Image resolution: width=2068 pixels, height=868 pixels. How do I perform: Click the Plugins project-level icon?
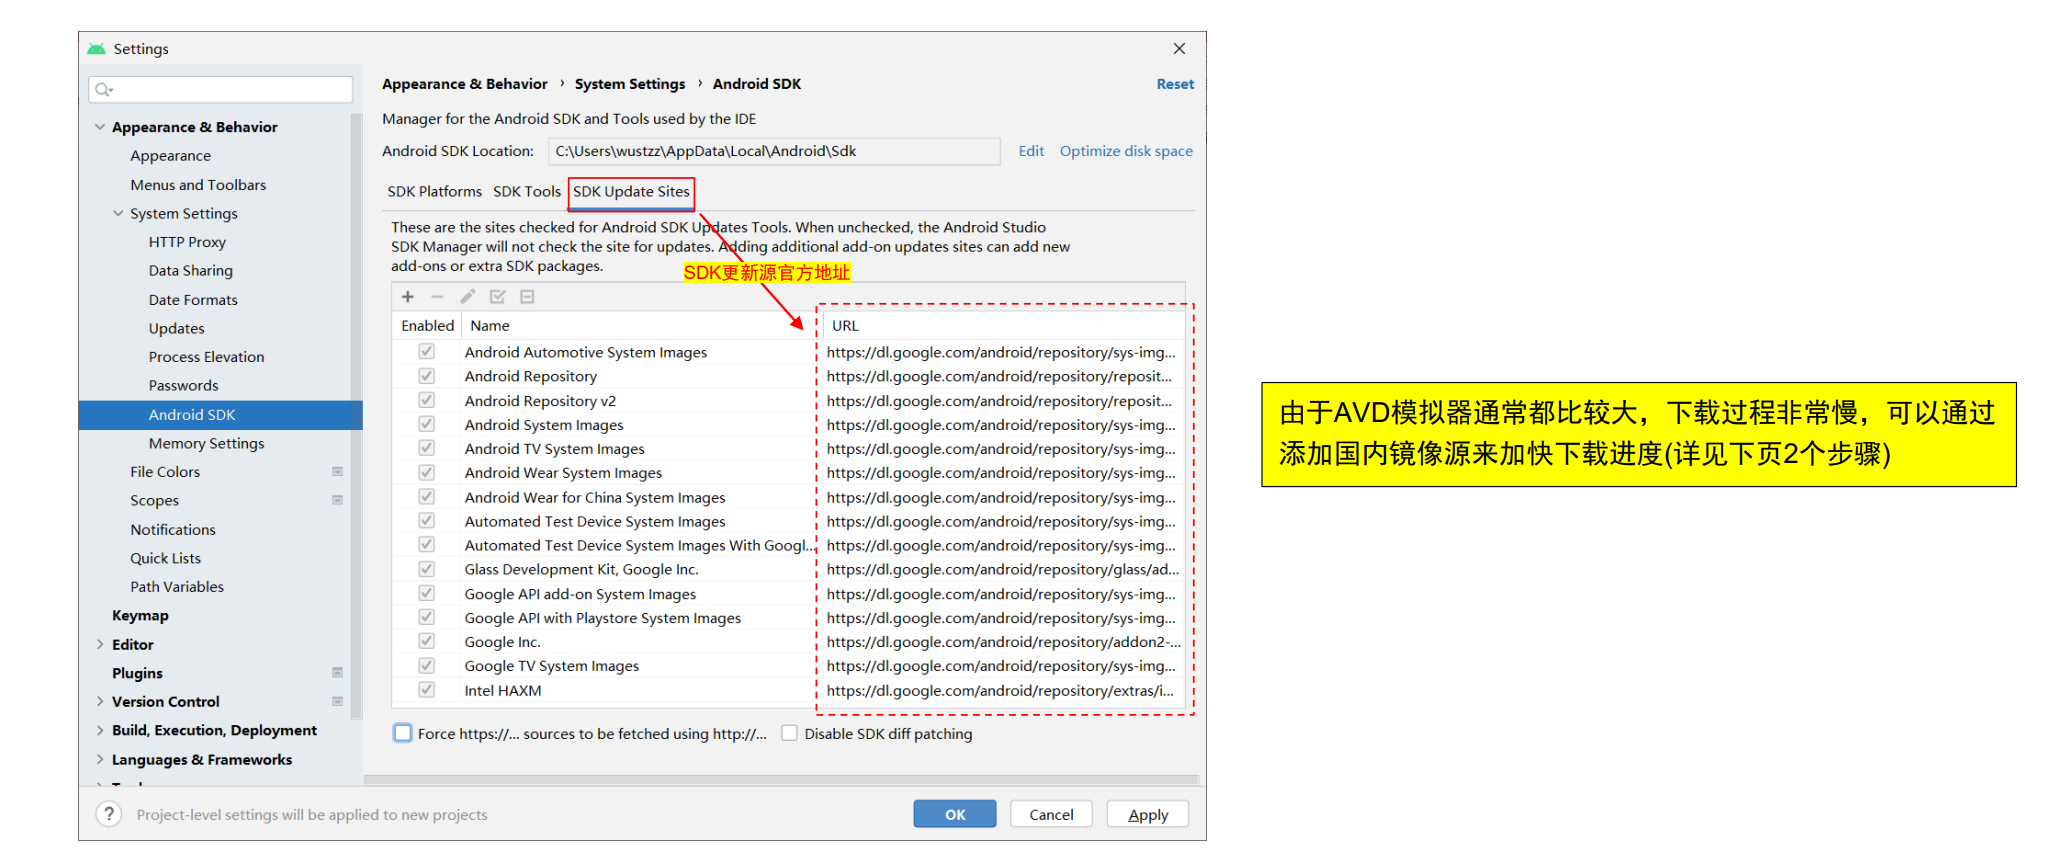click(x=338, y=673)
